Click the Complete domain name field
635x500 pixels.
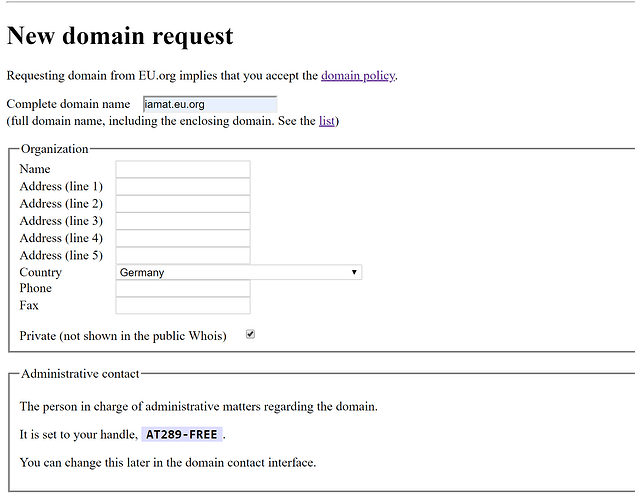coord(209,104)
